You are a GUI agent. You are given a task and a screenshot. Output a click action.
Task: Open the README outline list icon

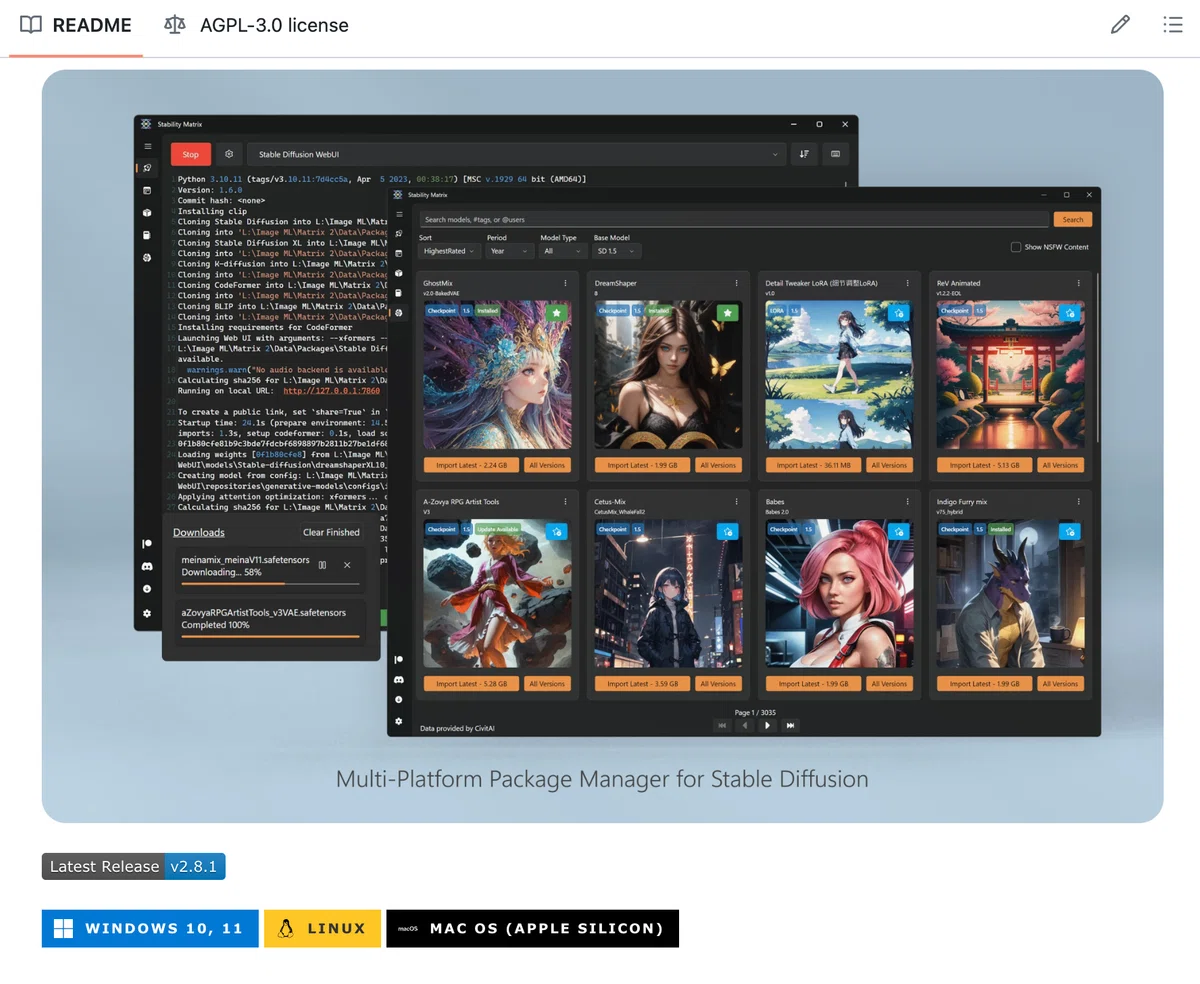1173,25
